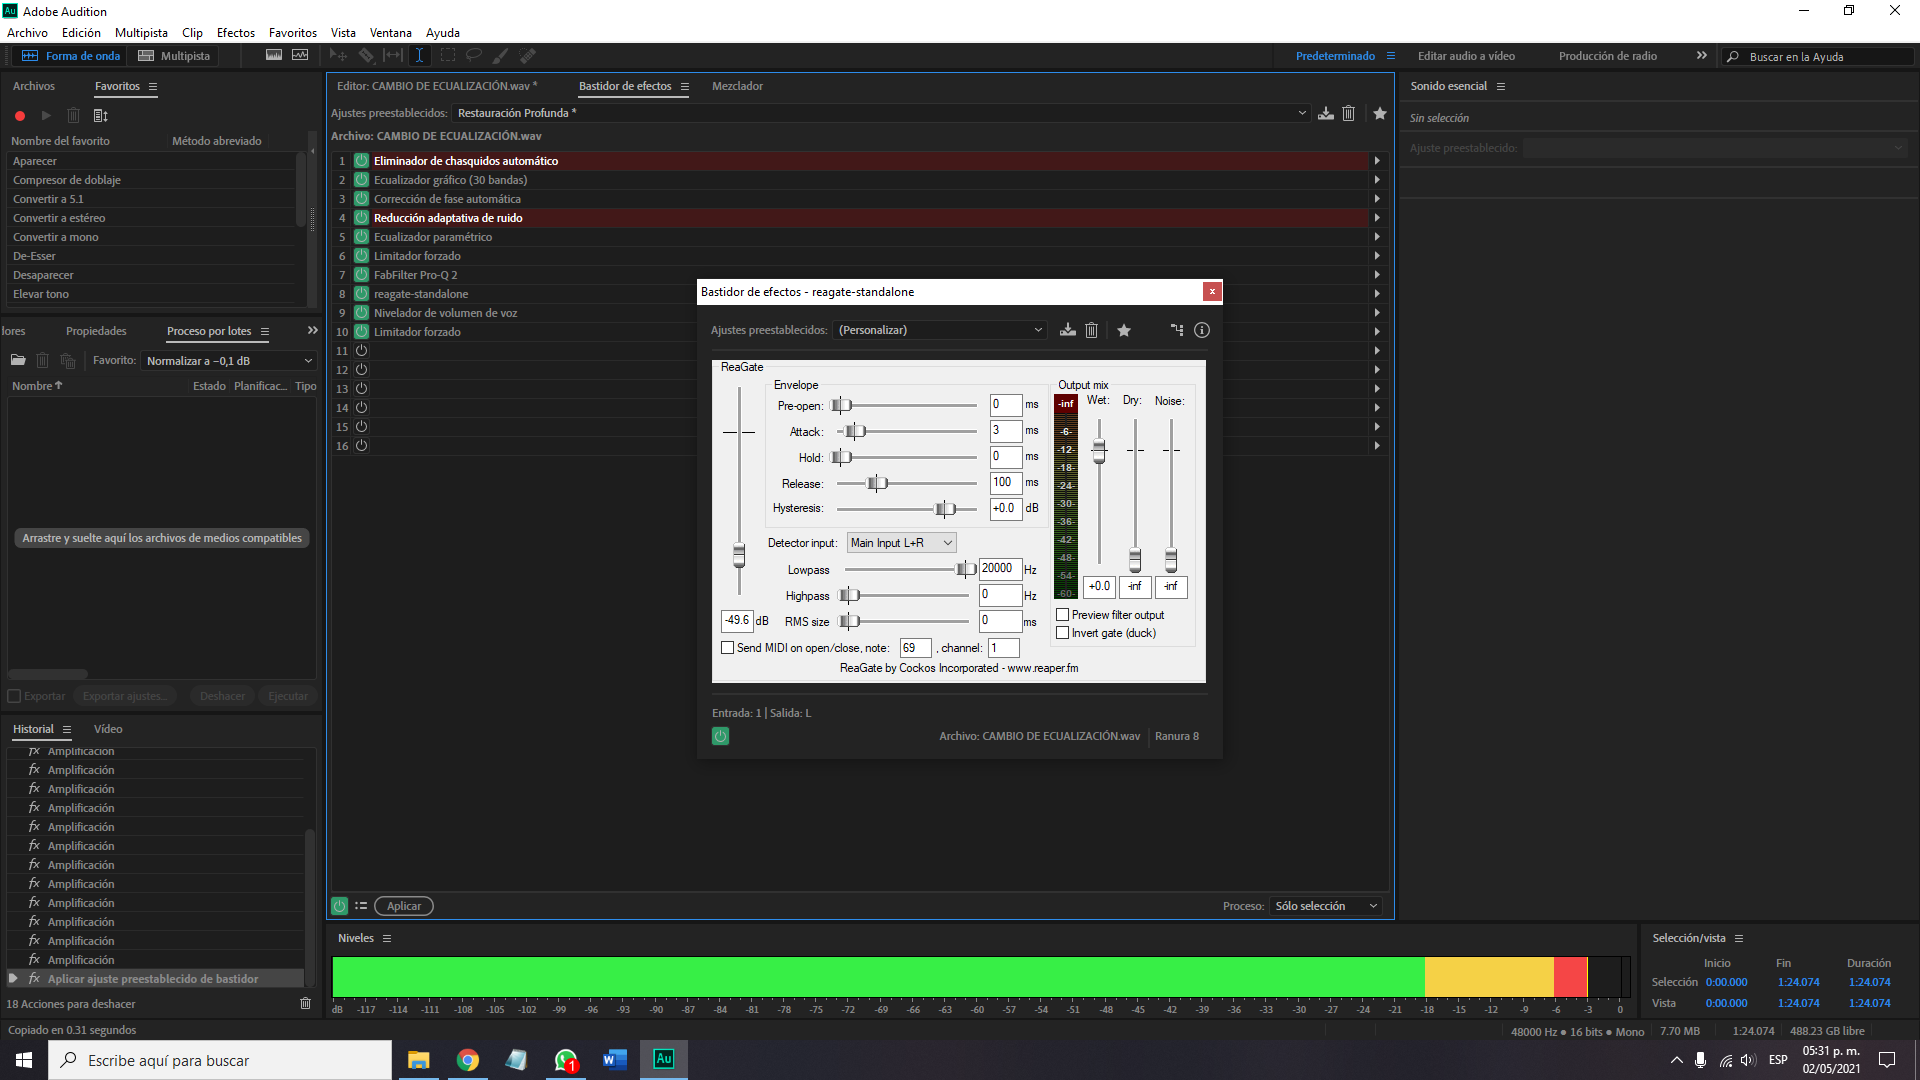Enable Preview filter output checkbox
This screenshot has width=1920, height=1080.
(1063, 615)
